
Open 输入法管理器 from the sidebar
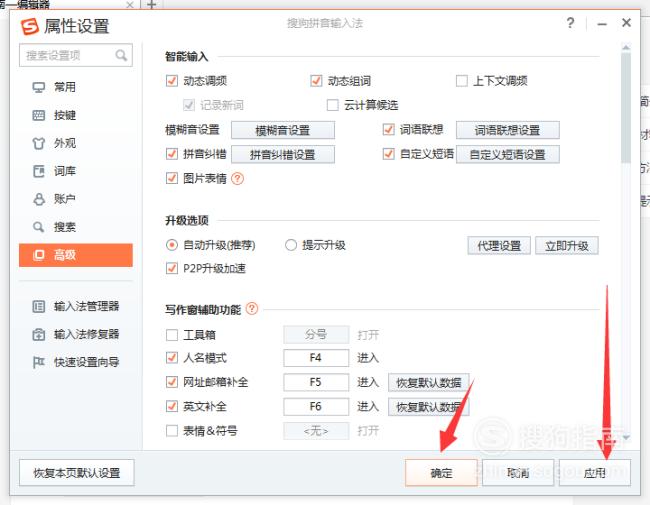coord(76,307)
